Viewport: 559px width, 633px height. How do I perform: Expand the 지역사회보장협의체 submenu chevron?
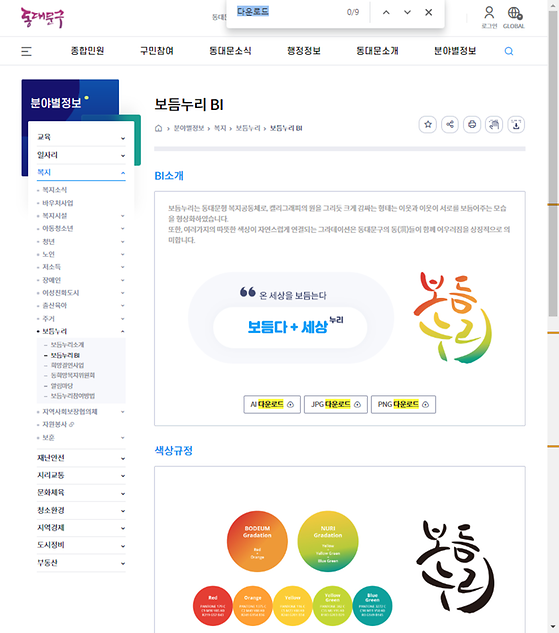(x=123, y=412)
